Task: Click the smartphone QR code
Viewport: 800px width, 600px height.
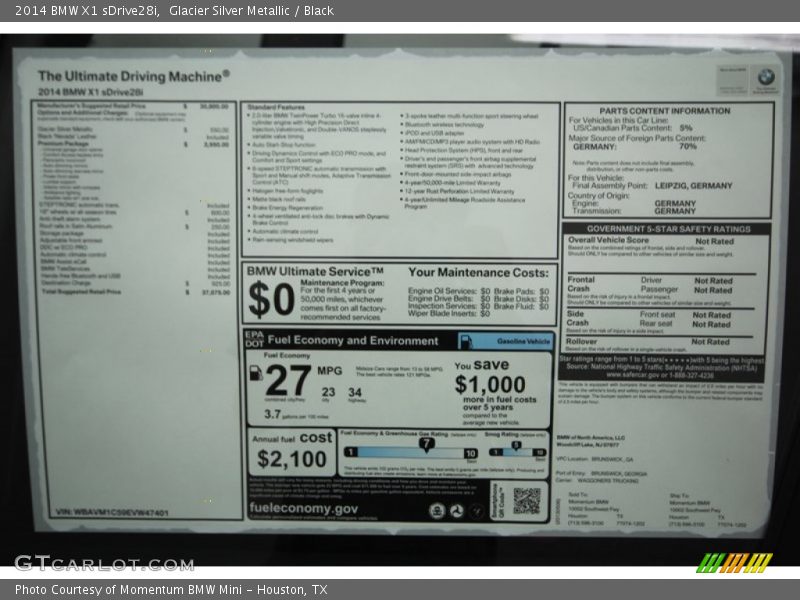Action: coord(526,500)
